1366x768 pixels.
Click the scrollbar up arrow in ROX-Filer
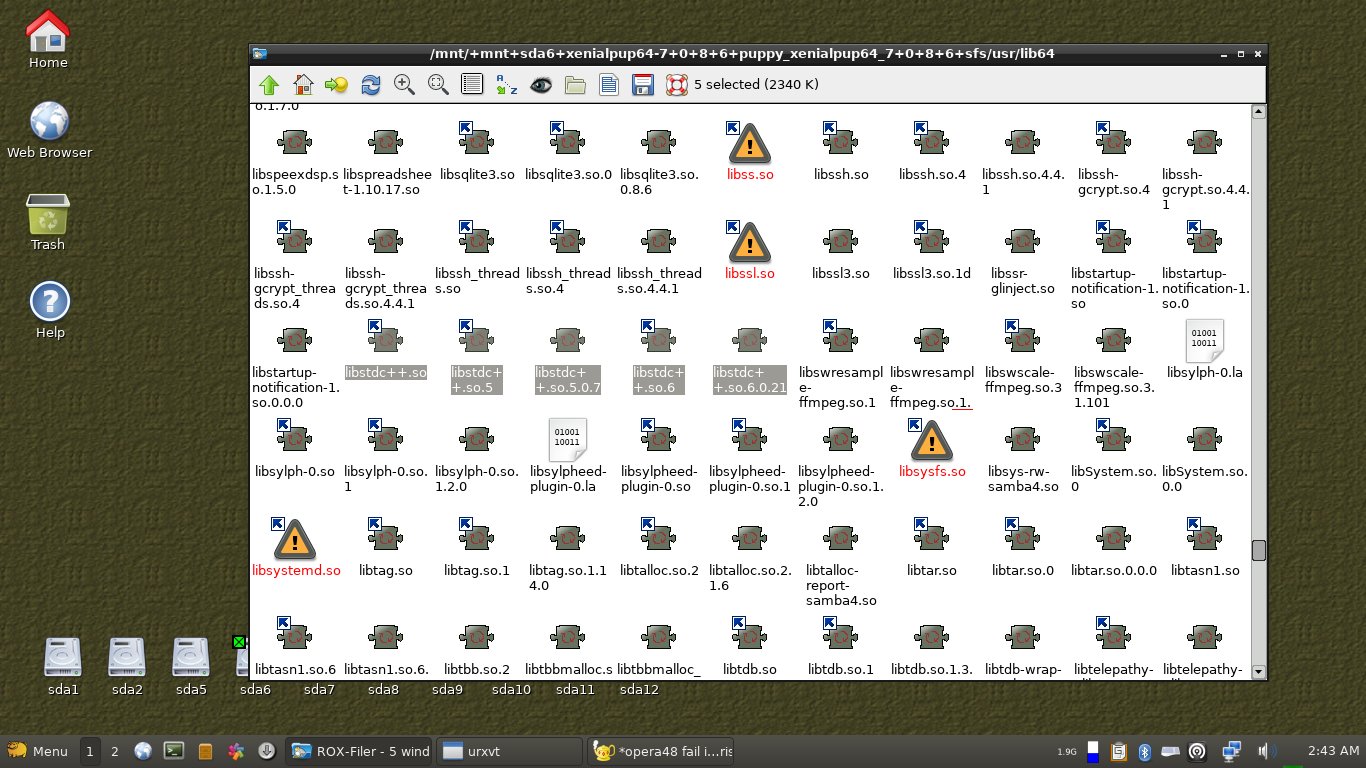(x=1259, y=111)
